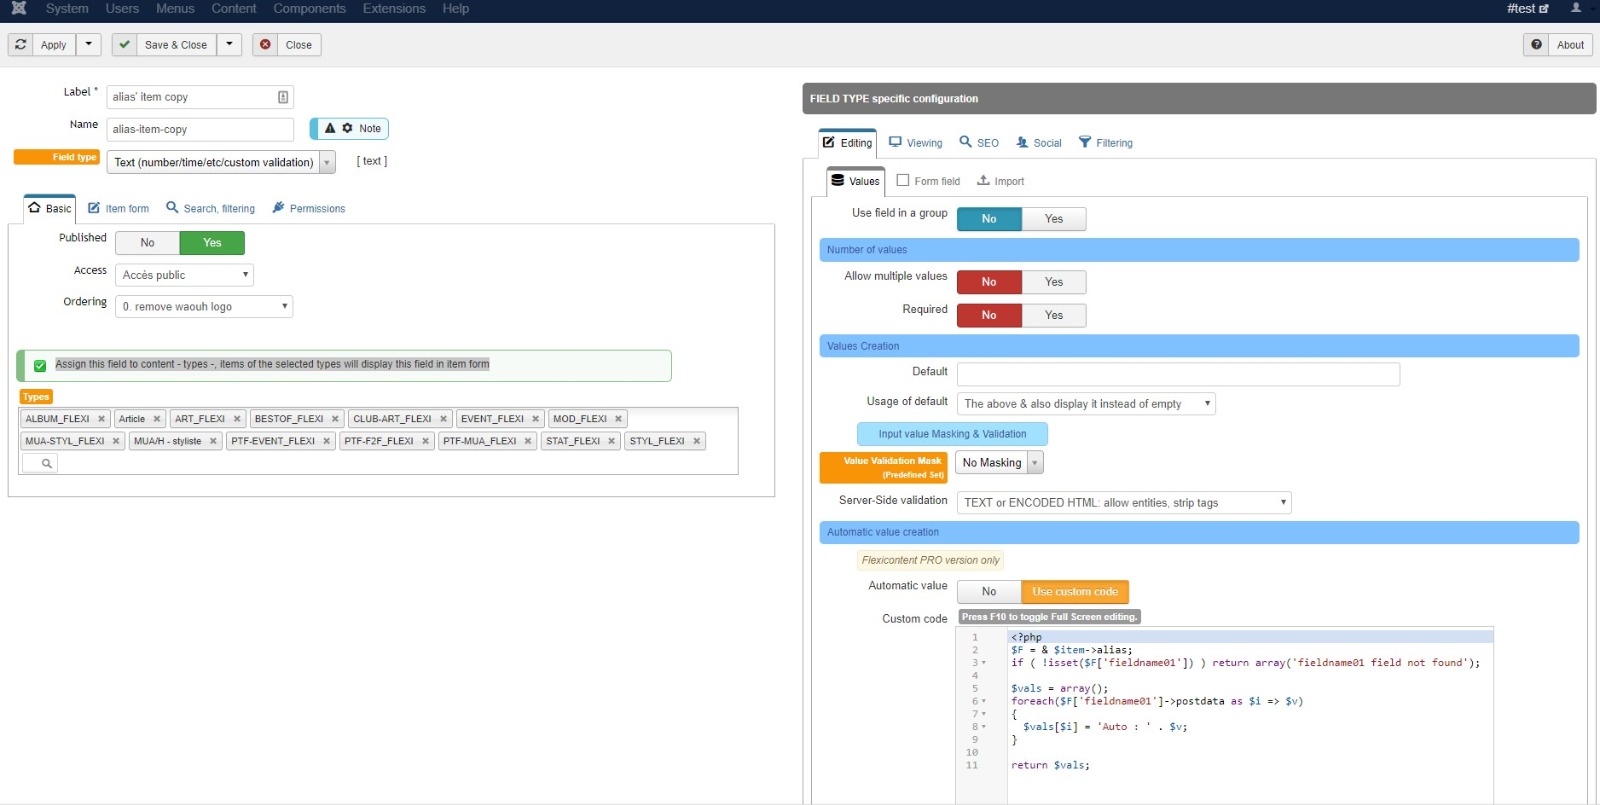The width and height of the screenshot is (1600, 805).
Task: Click into the Label input field
Action: 200,97
